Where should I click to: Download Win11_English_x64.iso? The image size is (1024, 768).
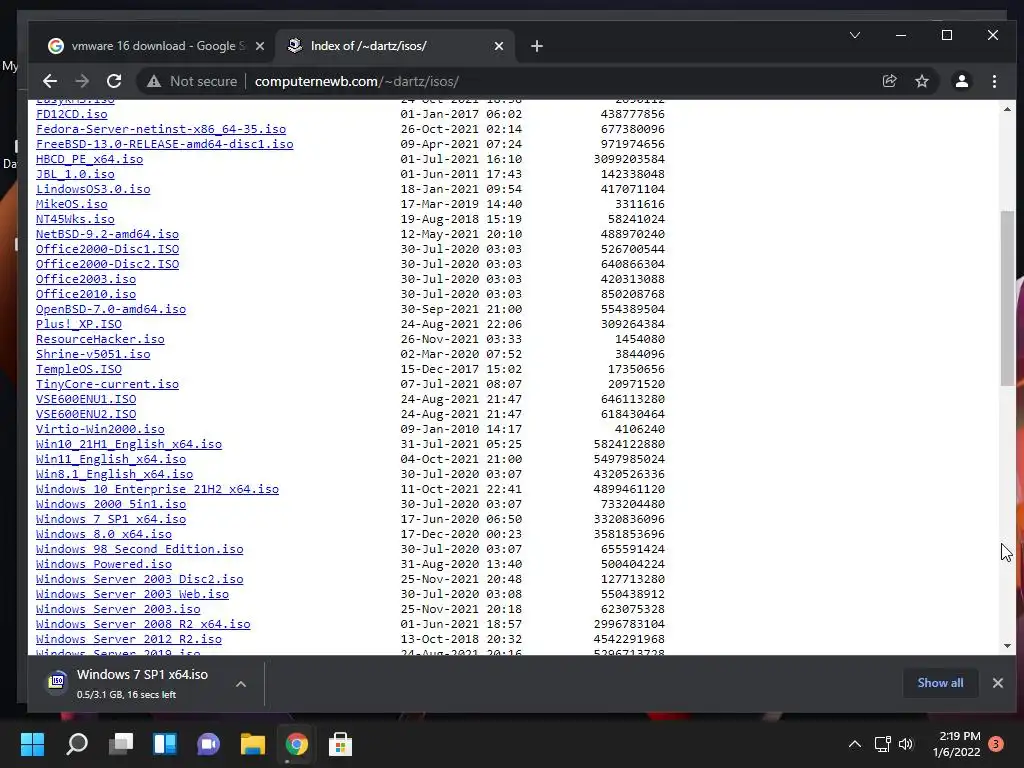(111, 460)
